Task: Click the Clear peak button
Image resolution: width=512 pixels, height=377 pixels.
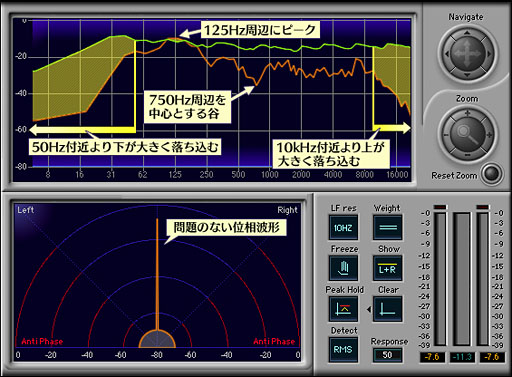Action: pyautogui.click(x=387, y=309)
